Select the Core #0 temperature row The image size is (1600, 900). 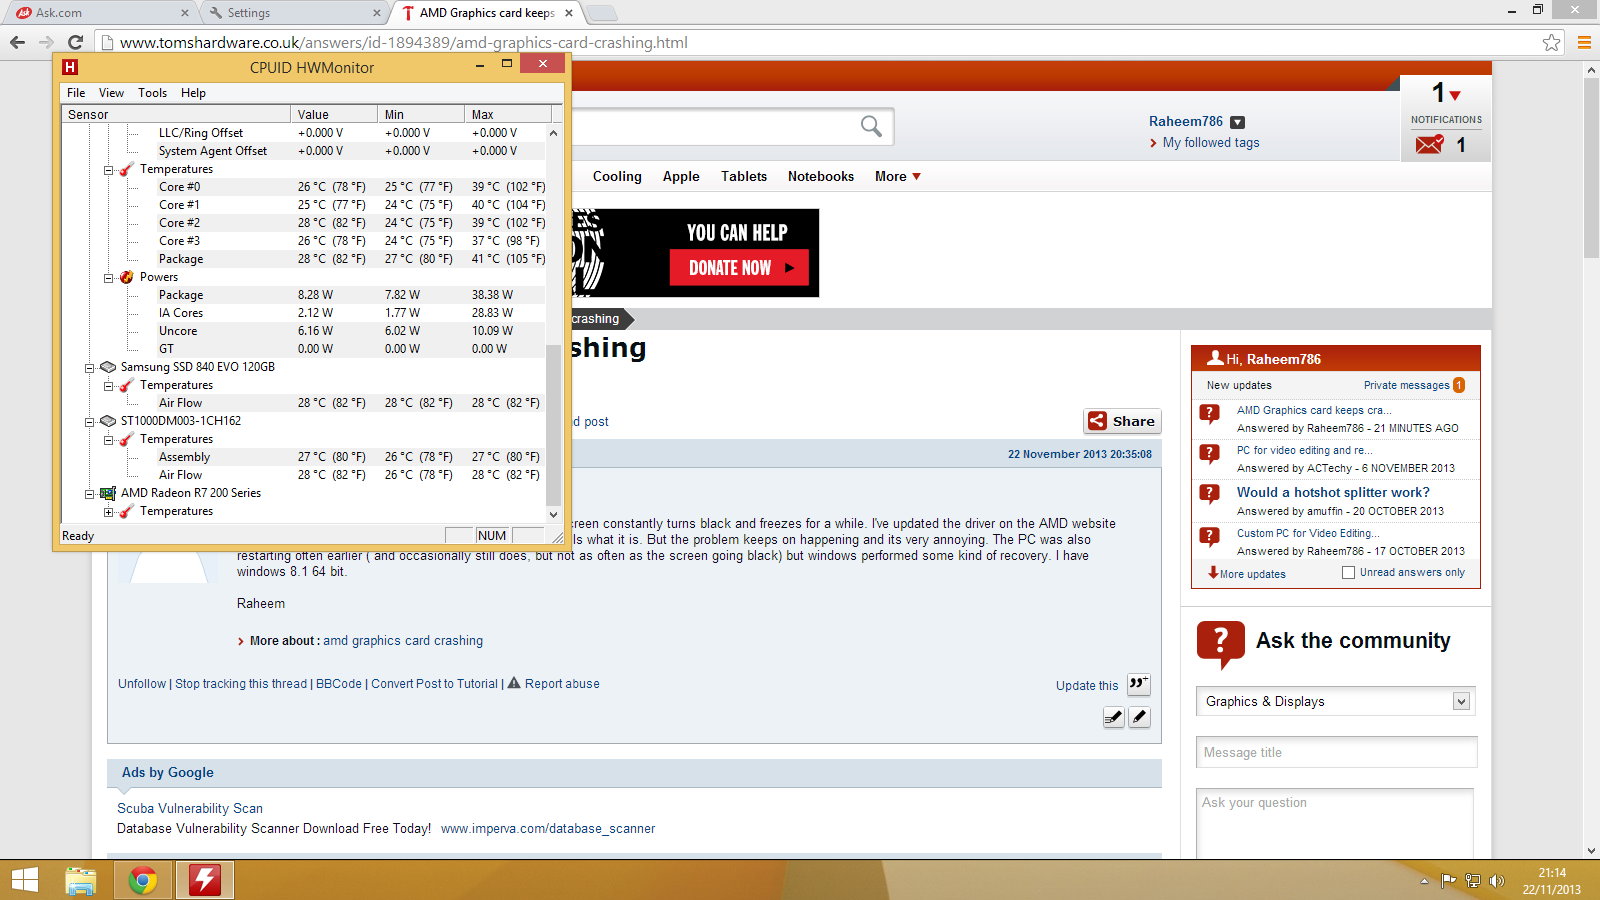304,187
